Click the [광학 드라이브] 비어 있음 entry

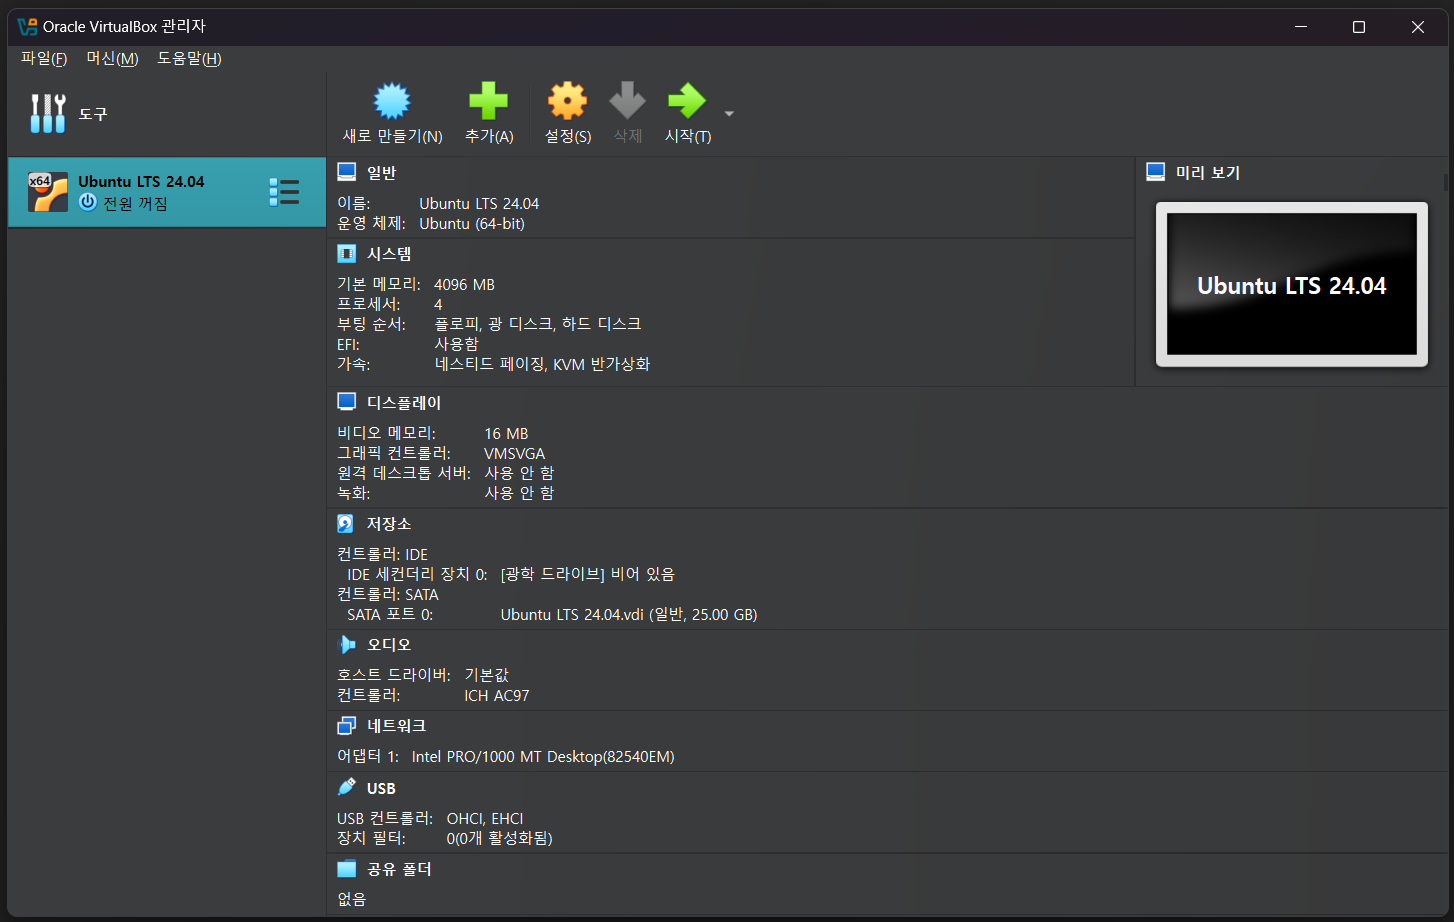pyautogui.click(x=588, y=574)
